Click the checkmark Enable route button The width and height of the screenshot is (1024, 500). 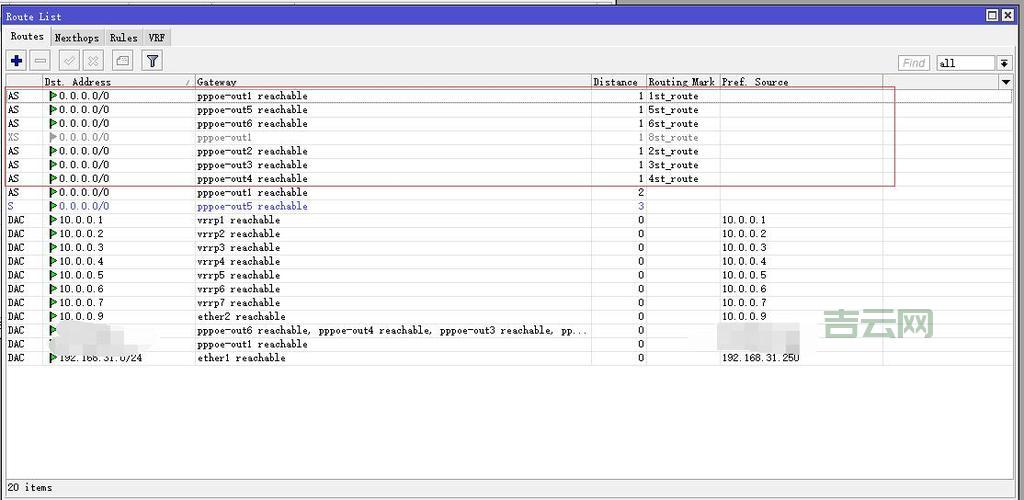pos(69,61)
